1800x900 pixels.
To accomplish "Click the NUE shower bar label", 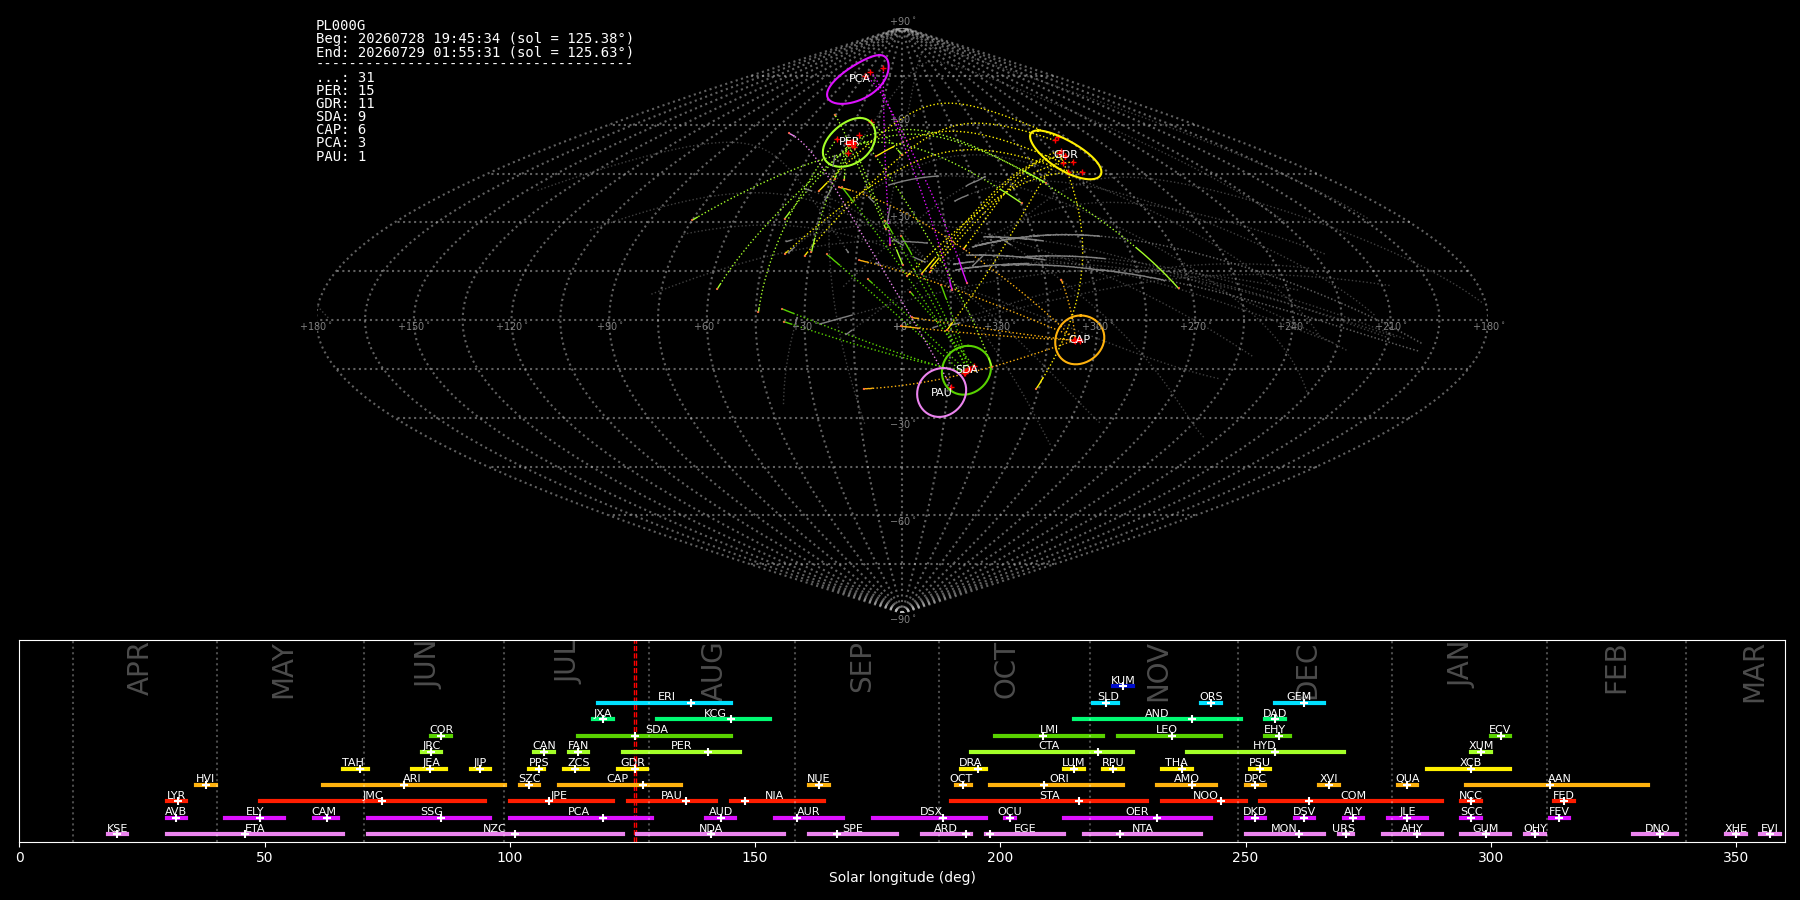I will click(x=818, y=779).
